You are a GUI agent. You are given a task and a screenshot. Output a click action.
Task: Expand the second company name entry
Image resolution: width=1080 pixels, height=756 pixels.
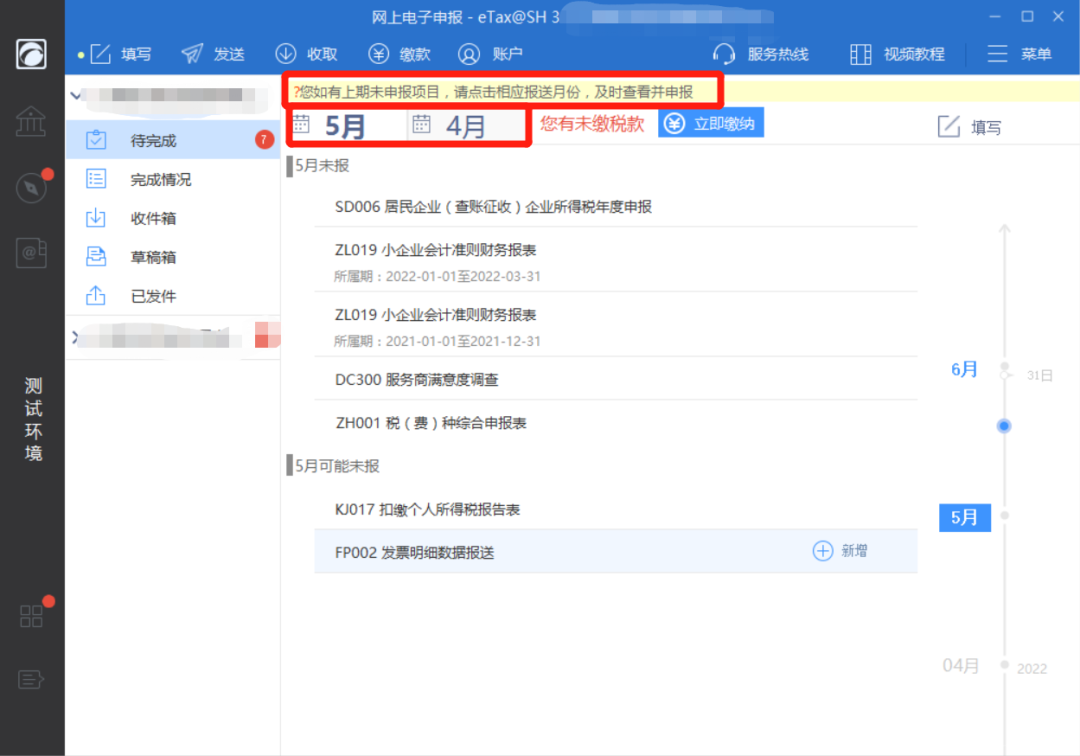(x=77, y=337)
